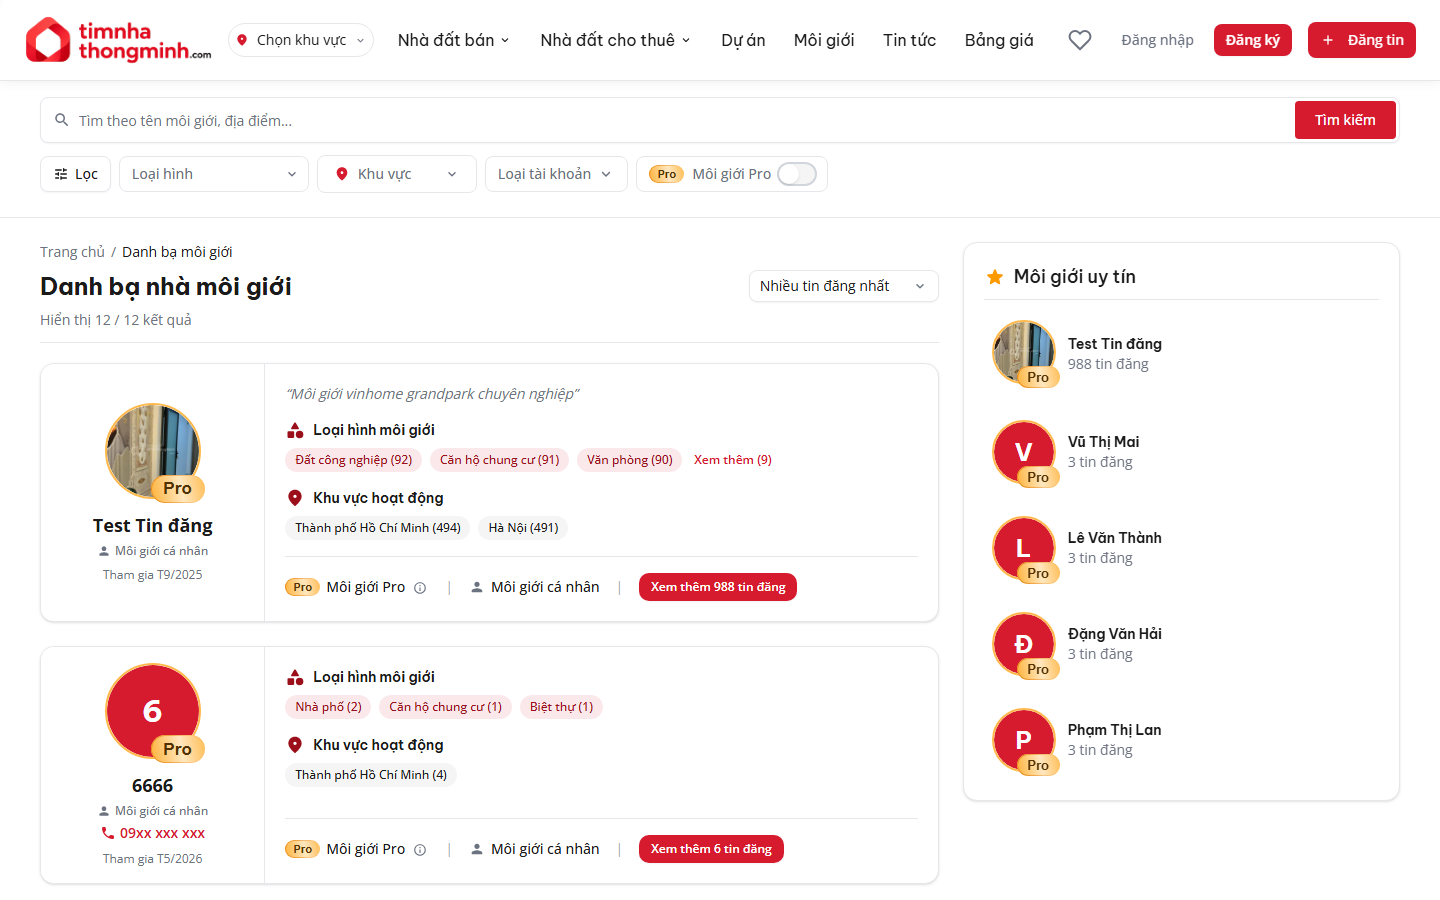Image resolution: width=1440 pixels, height=900 pixels.
Task: Open the 6666 broker name link
Action: click(153, 786)
